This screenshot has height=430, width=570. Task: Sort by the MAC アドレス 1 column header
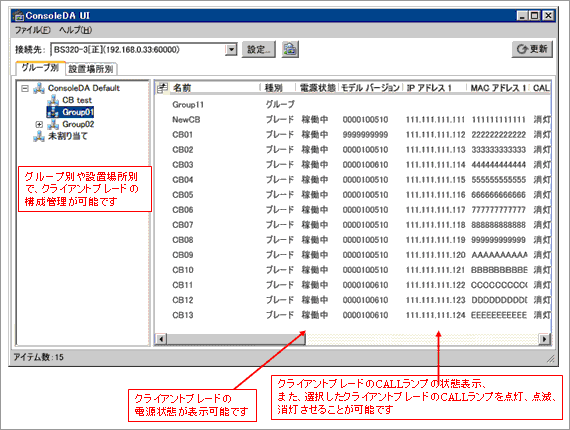pyautogui.click(x=498, y=88)
